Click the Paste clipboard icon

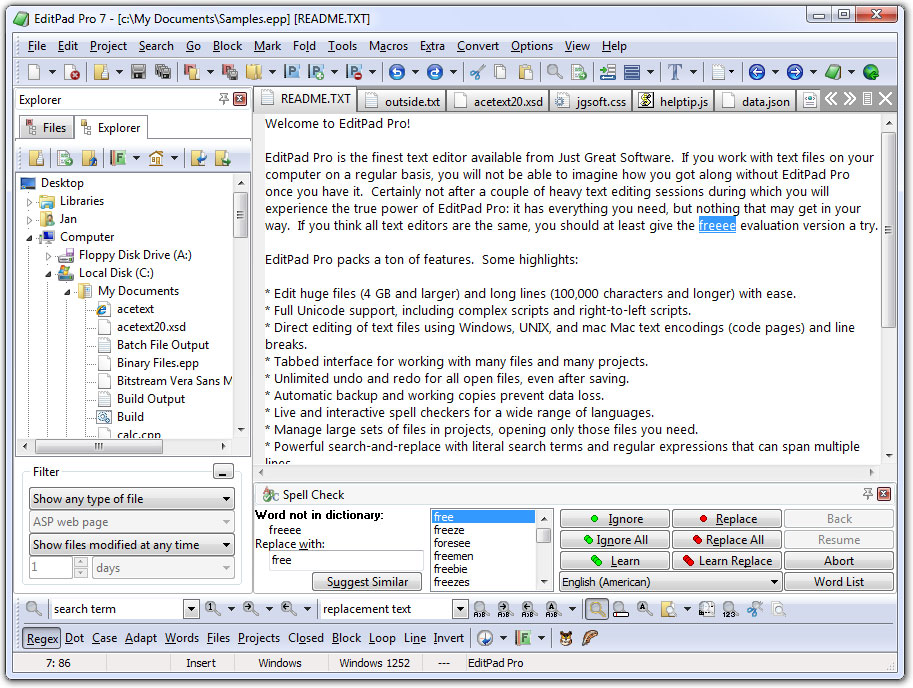(x=526, y=72)
